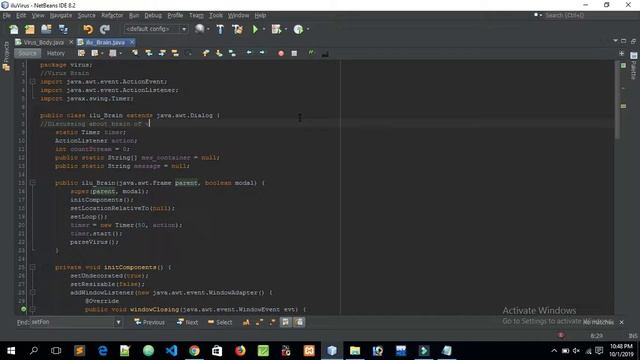Image resolution: width=640 pixels, height=360 pixels.
Task: Click the Select find button
Action: (x=220, y=322)
